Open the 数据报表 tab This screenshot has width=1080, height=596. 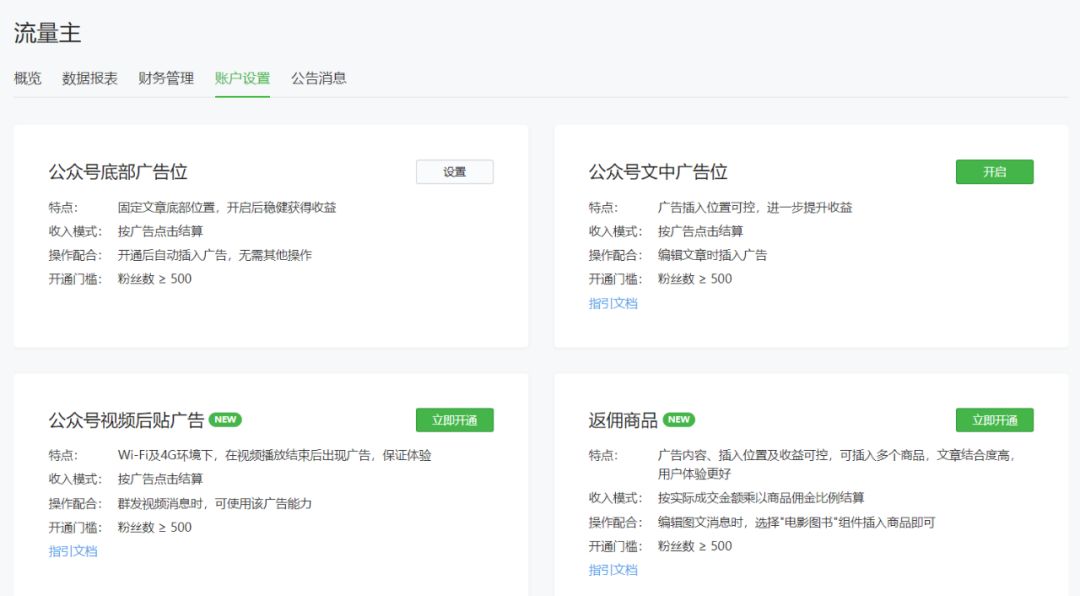(x=88, y=79)
